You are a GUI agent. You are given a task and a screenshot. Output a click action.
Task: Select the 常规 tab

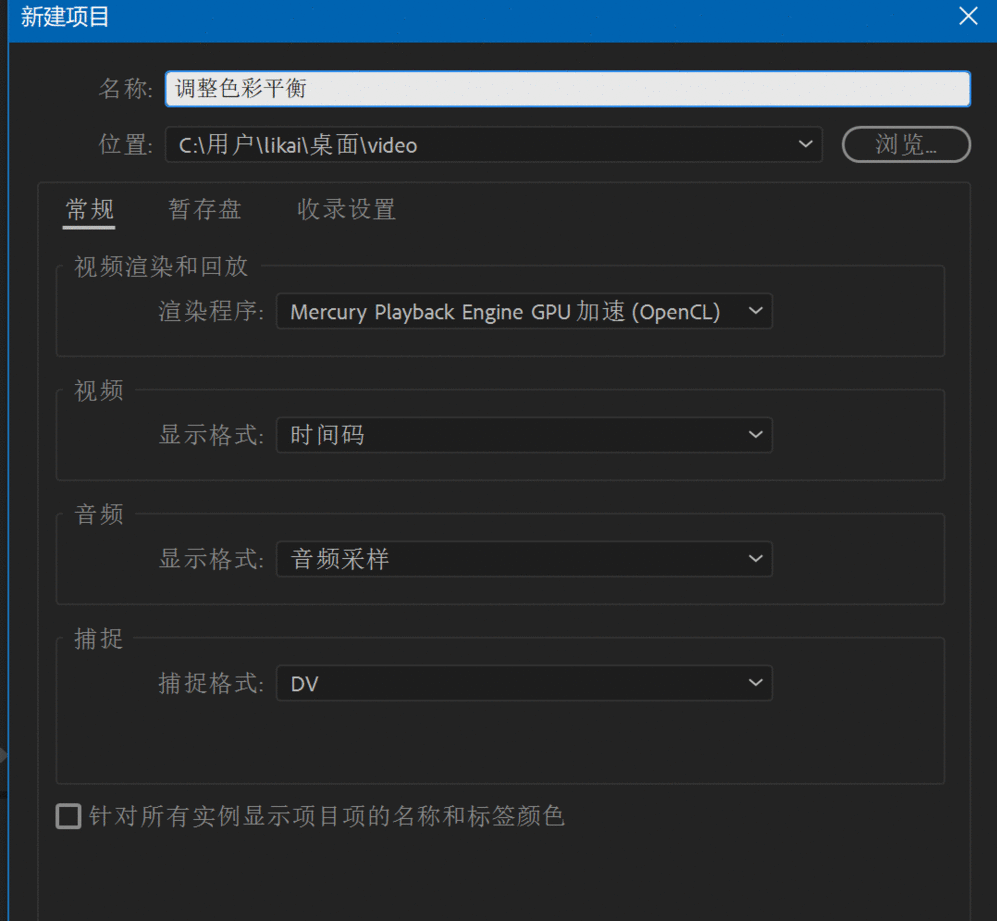88,209
